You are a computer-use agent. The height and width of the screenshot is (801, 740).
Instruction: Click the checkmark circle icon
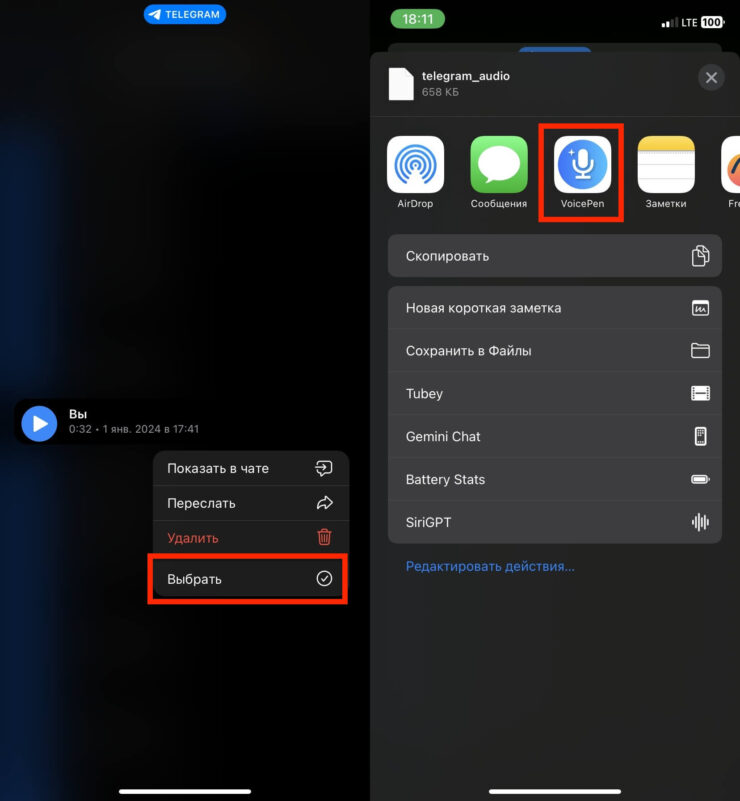point(324,578)
